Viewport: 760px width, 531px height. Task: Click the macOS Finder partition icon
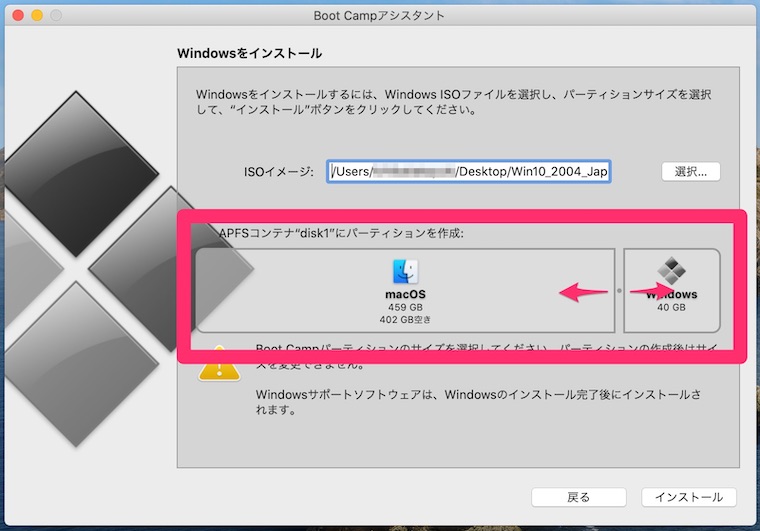[x=405, y=271]
